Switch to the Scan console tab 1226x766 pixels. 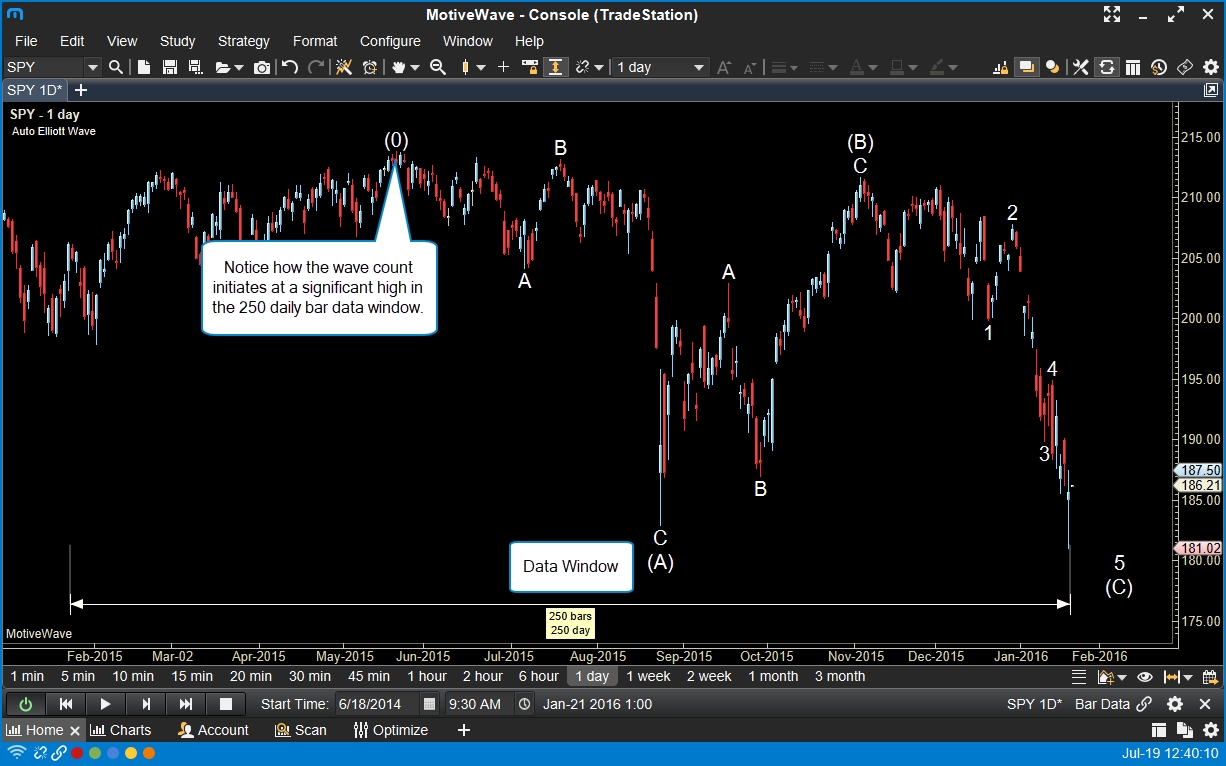tap(300, 730)
